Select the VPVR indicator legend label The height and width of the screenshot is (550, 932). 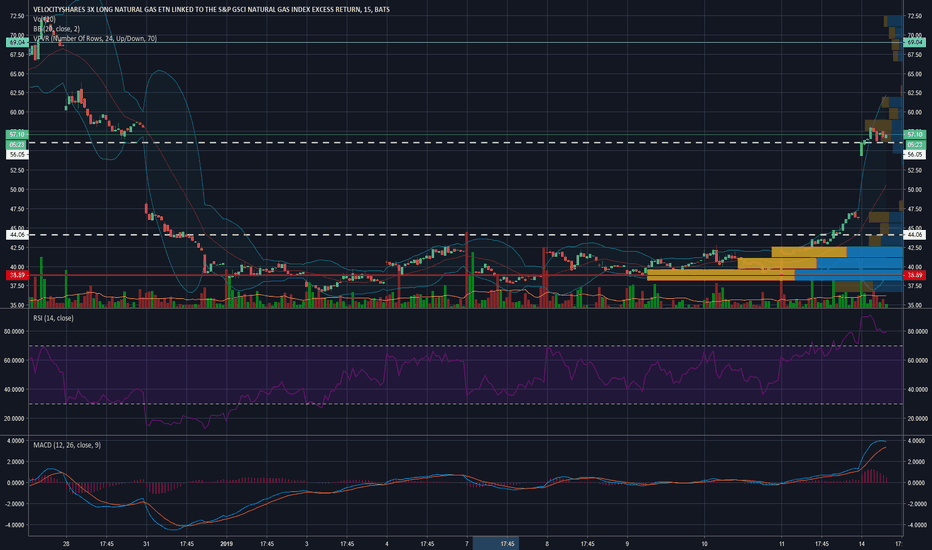pyautogui.click(x=95, y=39)
